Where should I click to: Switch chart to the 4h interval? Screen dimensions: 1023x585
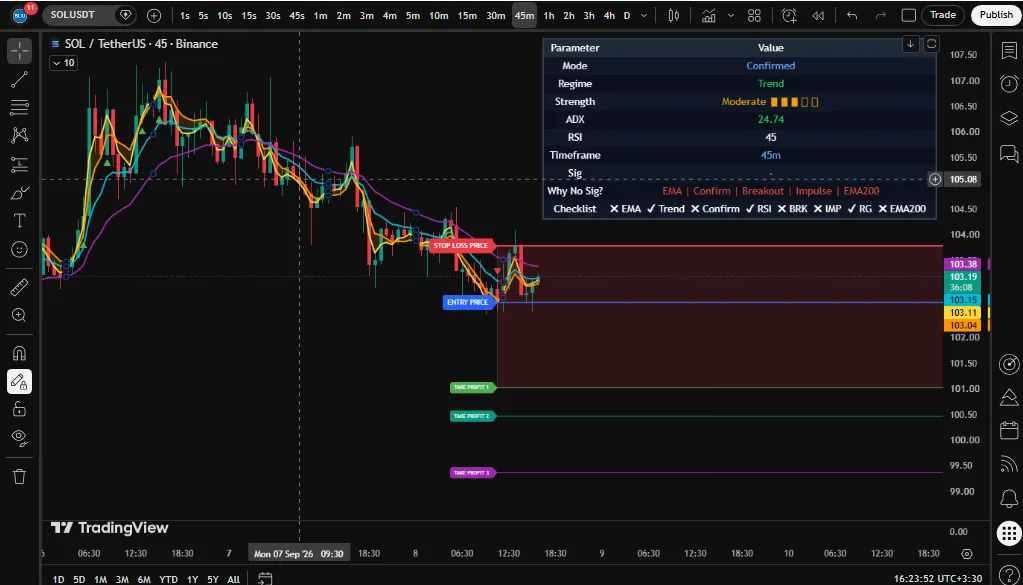609,15
